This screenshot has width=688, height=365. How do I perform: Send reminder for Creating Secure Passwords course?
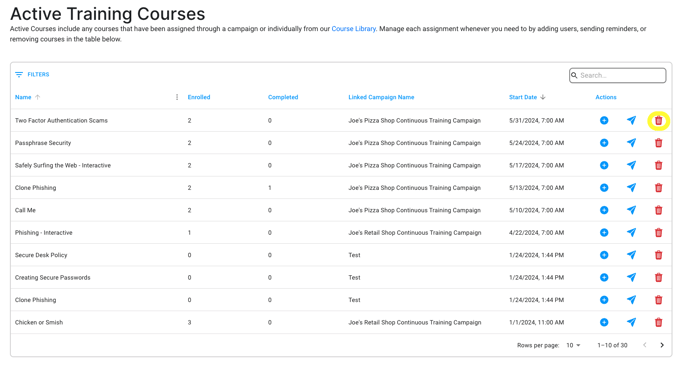pyautogui.click(x=631, y=277)
